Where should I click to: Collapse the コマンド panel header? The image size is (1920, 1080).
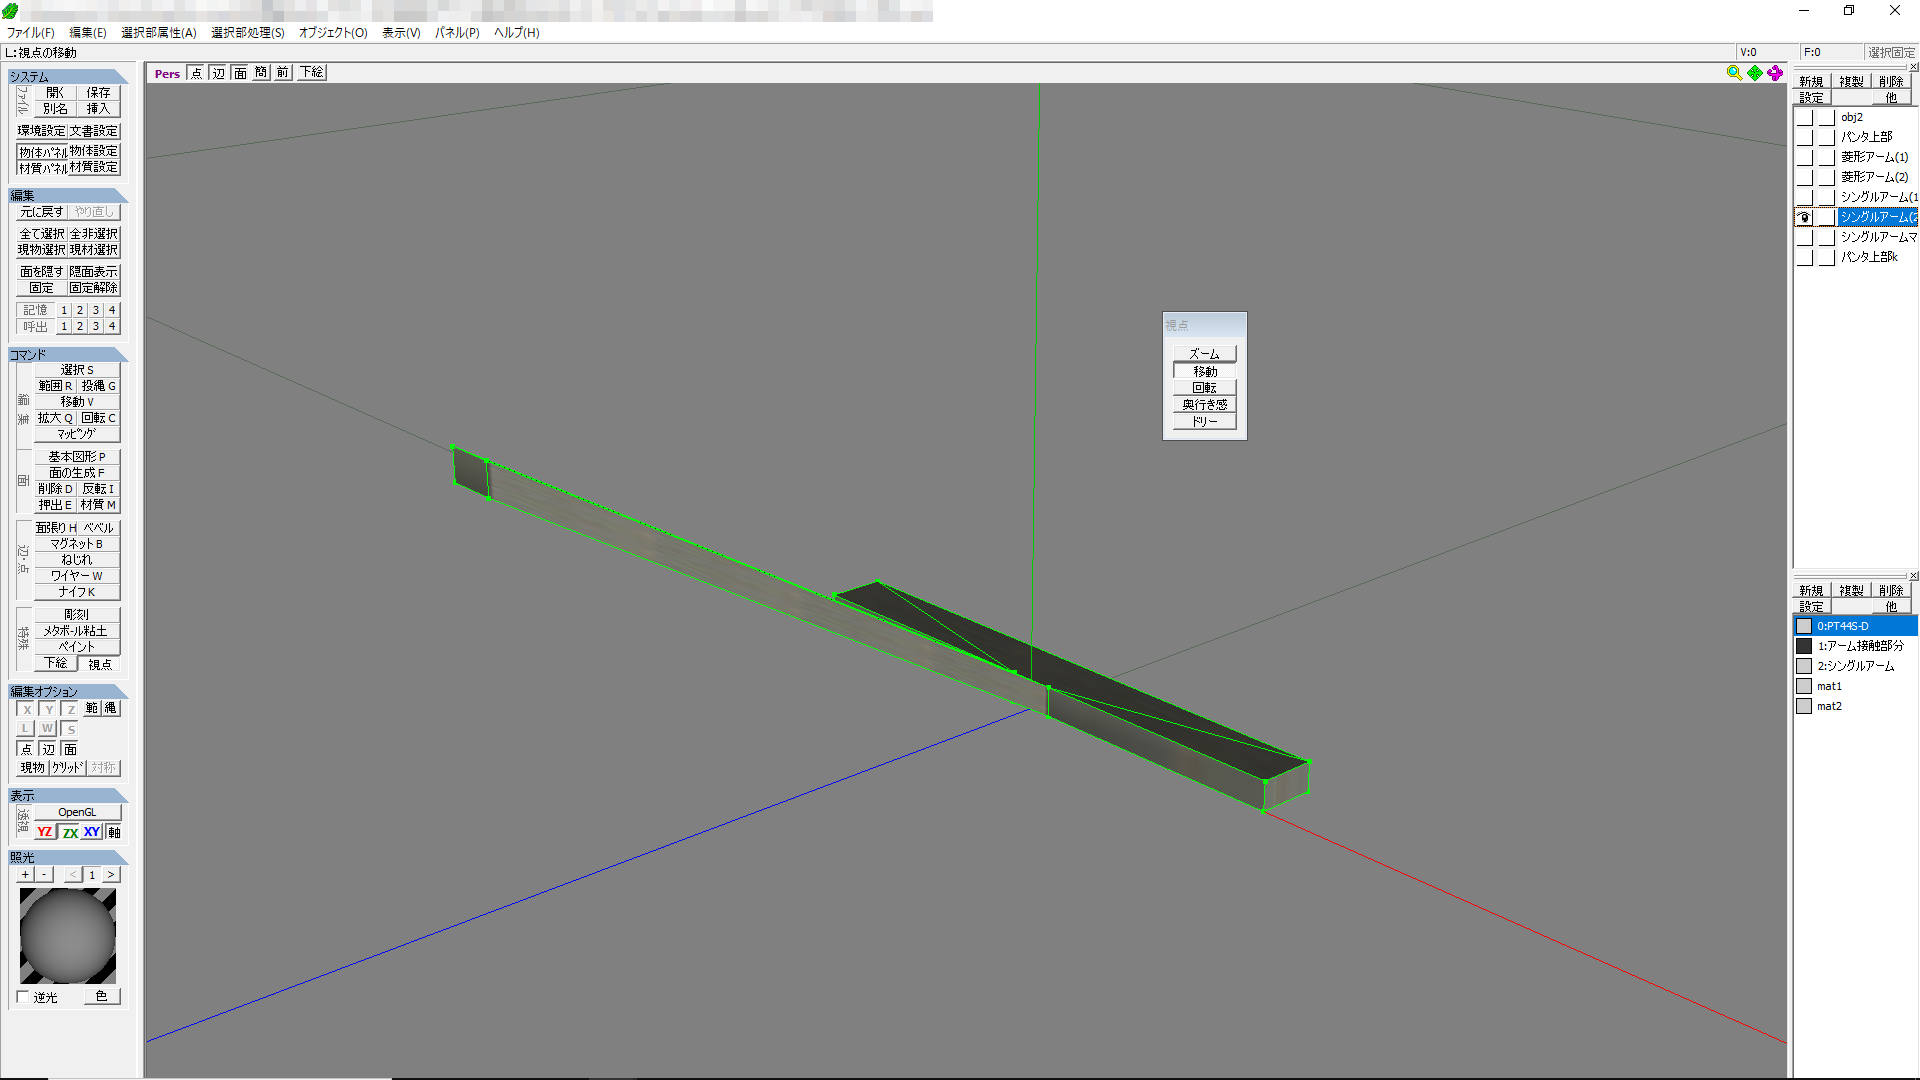68,355
